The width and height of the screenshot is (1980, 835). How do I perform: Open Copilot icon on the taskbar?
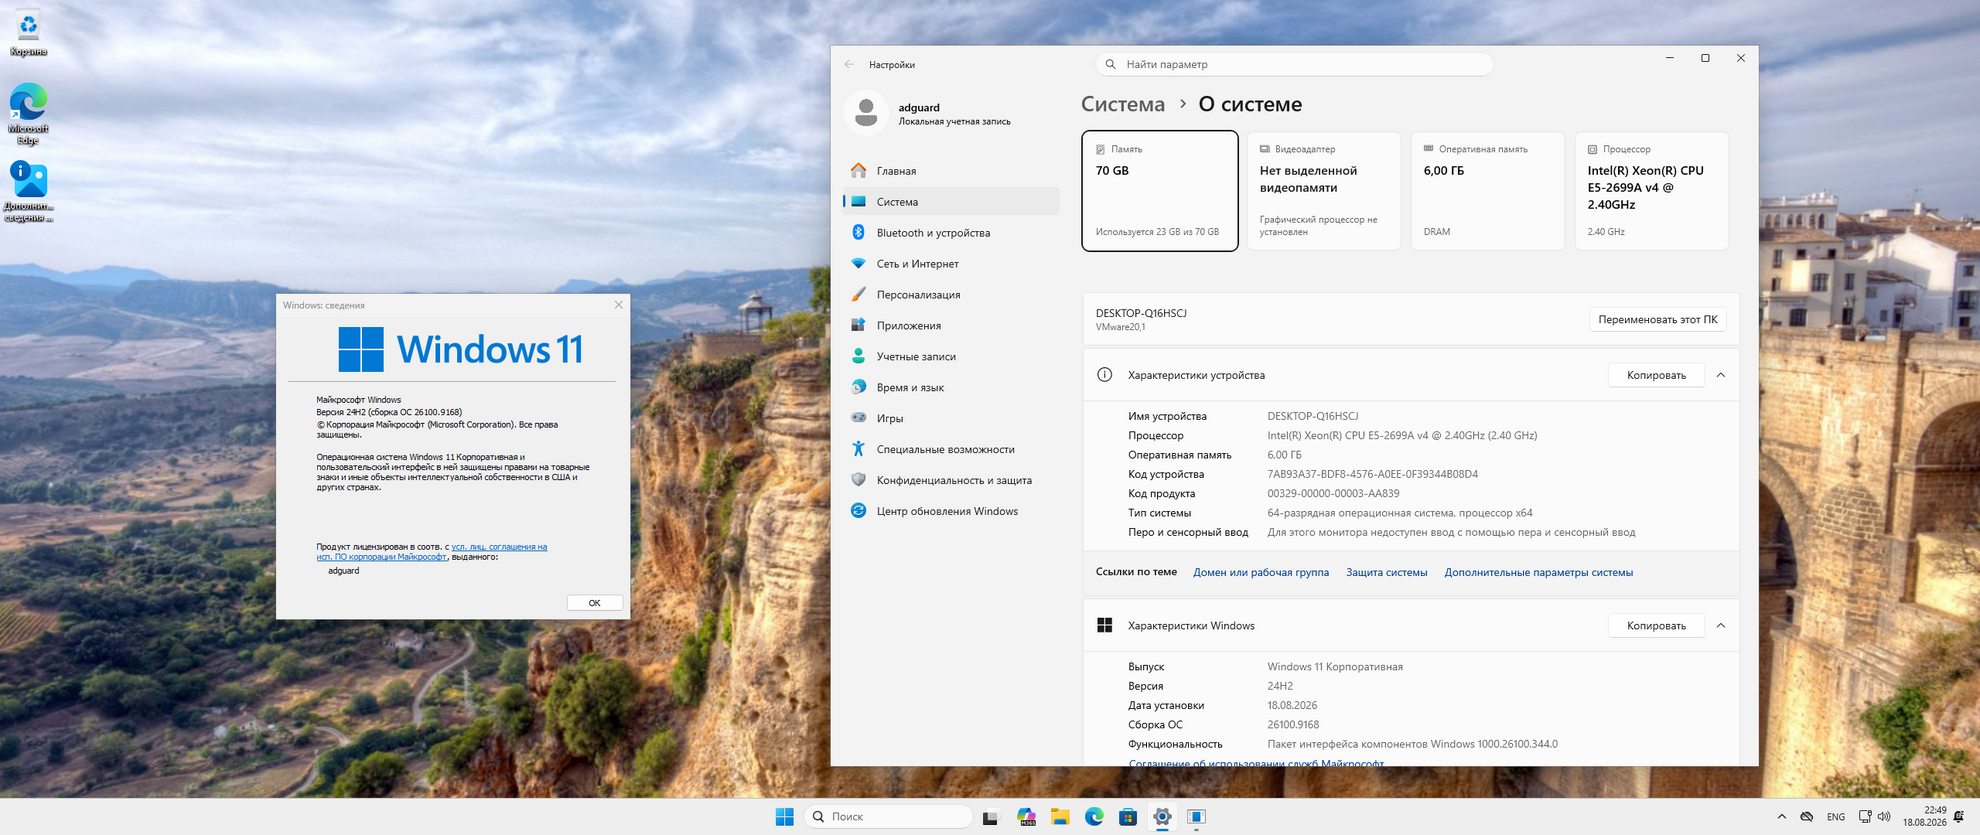1026,817
